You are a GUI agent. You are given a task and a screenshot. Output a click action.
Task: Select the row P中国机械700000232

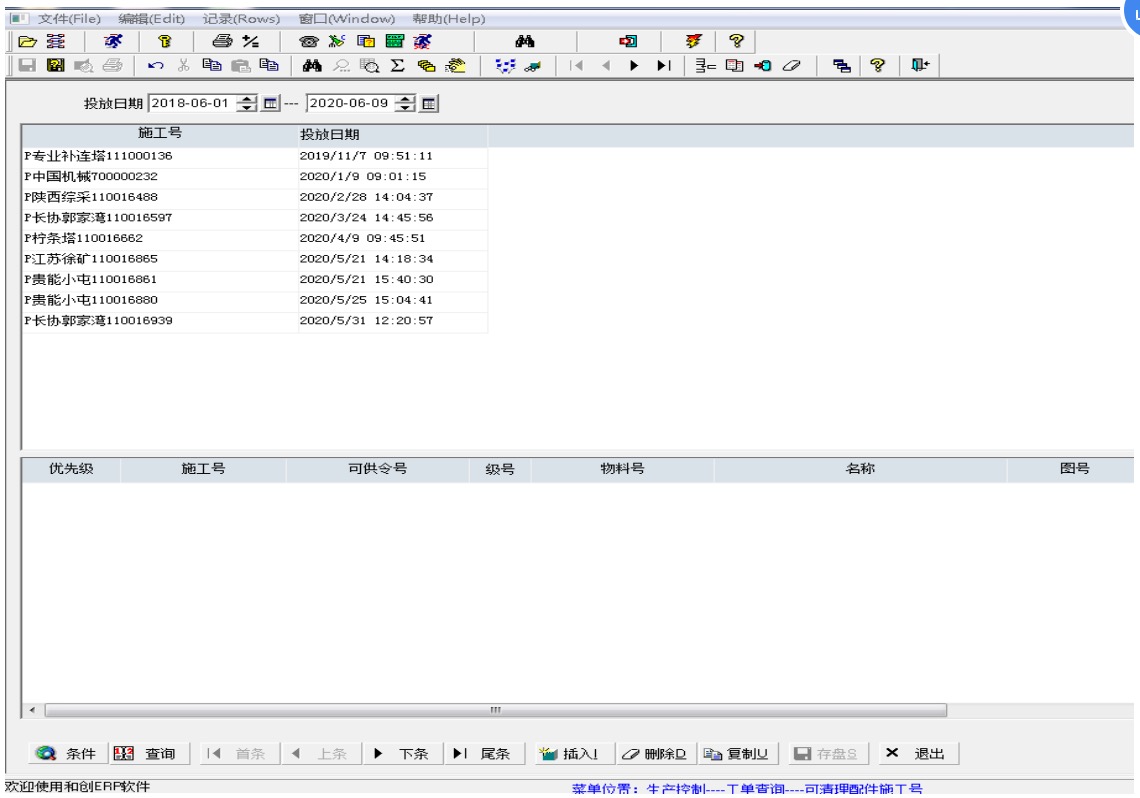pyautogui.click(x=254, y=177)
